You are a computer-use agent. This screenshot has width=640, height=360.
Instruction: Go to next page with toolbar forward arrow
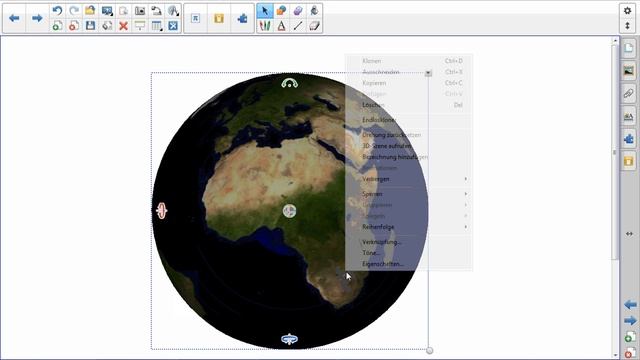point(37,18)
